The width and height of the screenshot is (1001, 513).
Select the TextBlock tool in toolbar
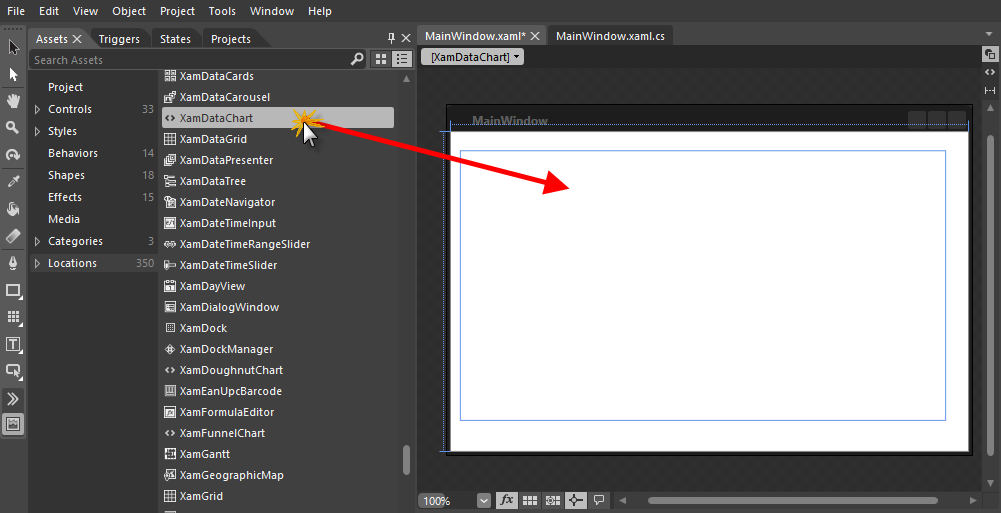click(x=13, y=344)
